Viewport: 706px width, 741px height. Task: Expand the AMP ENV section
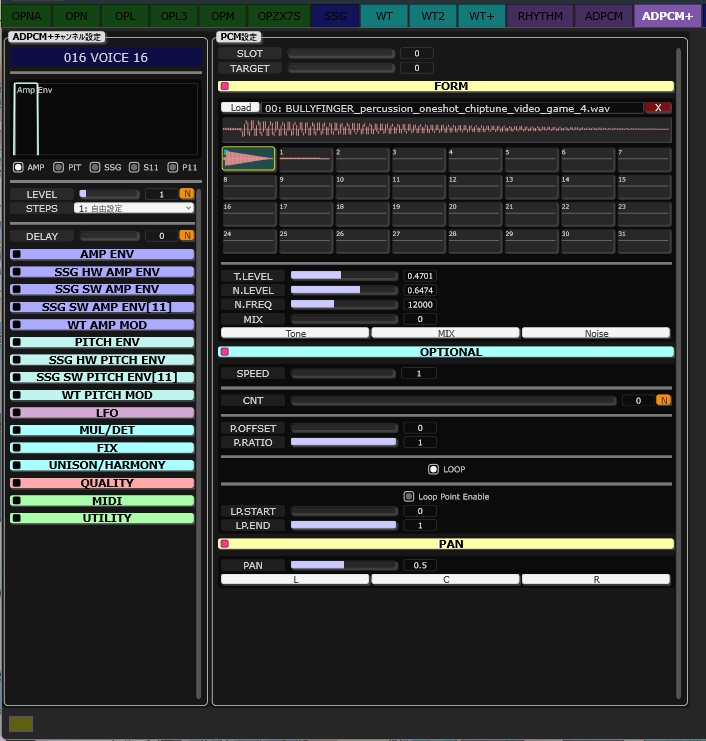click(x=102, y=254)
